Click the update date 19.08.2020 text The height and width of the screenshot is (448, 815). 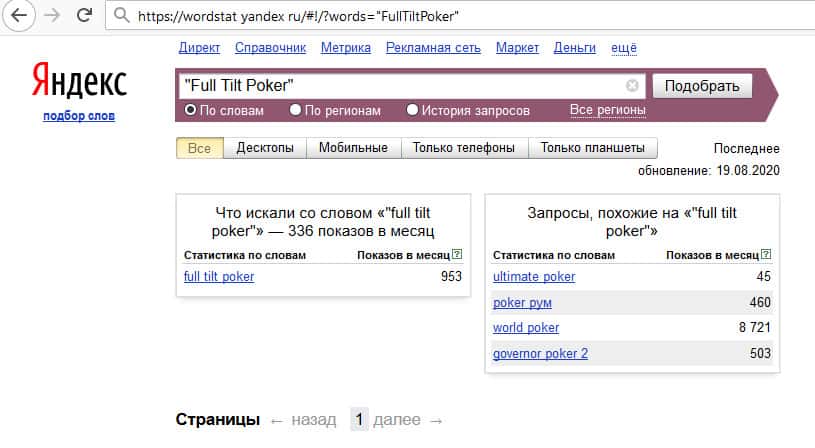pyautogui.click(x=748, y=170)
